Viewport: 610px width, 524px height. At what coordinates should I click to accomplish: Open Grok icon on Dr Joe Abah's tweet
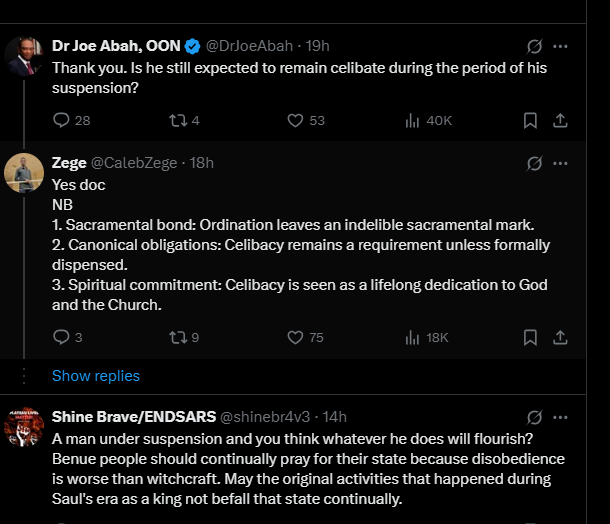pos(535,46)
